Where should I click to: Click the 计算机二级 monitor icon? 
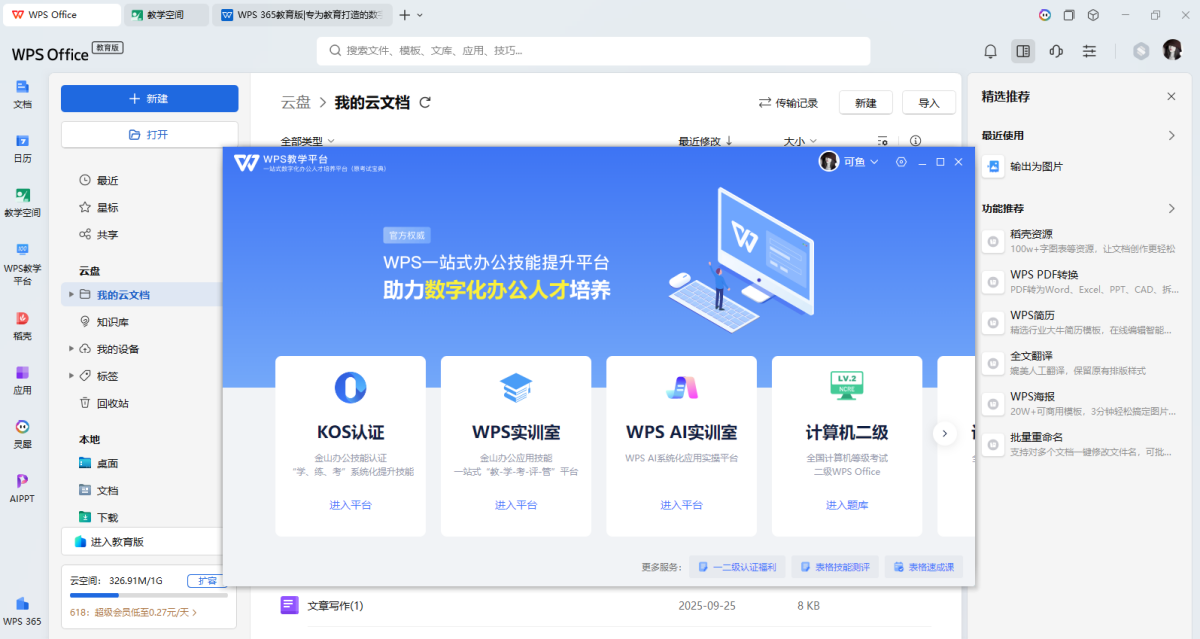coord(847,386)
